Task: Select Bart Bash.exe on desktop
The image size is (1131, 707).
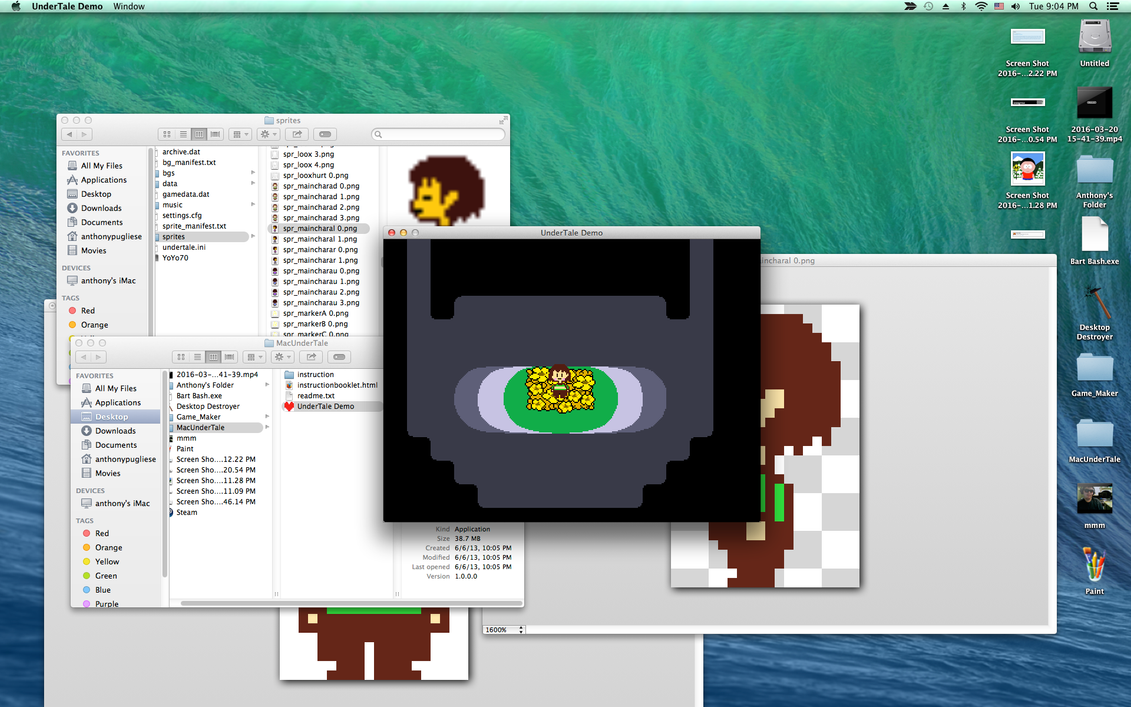Action: 1094,235
